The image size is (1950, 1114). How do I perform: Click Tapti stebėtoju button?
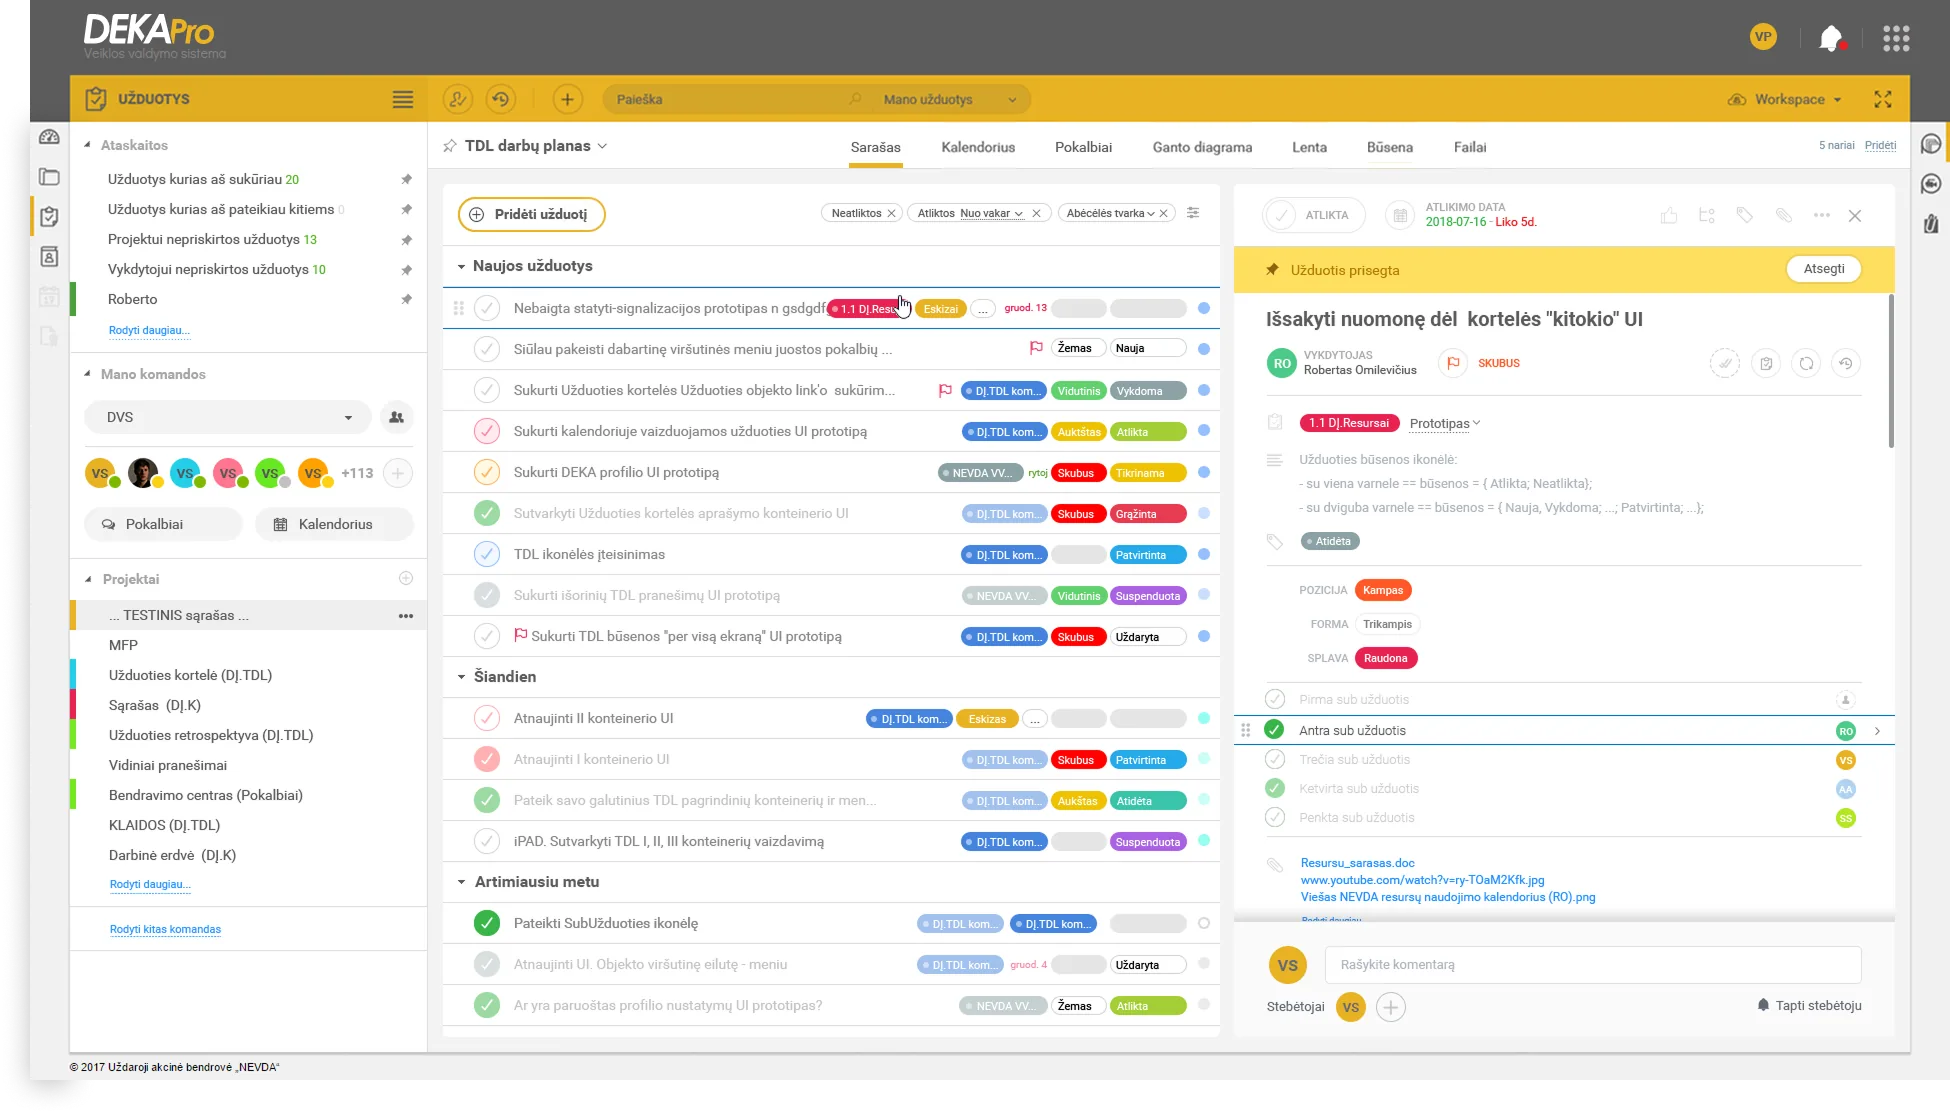coord(1809,1005)
